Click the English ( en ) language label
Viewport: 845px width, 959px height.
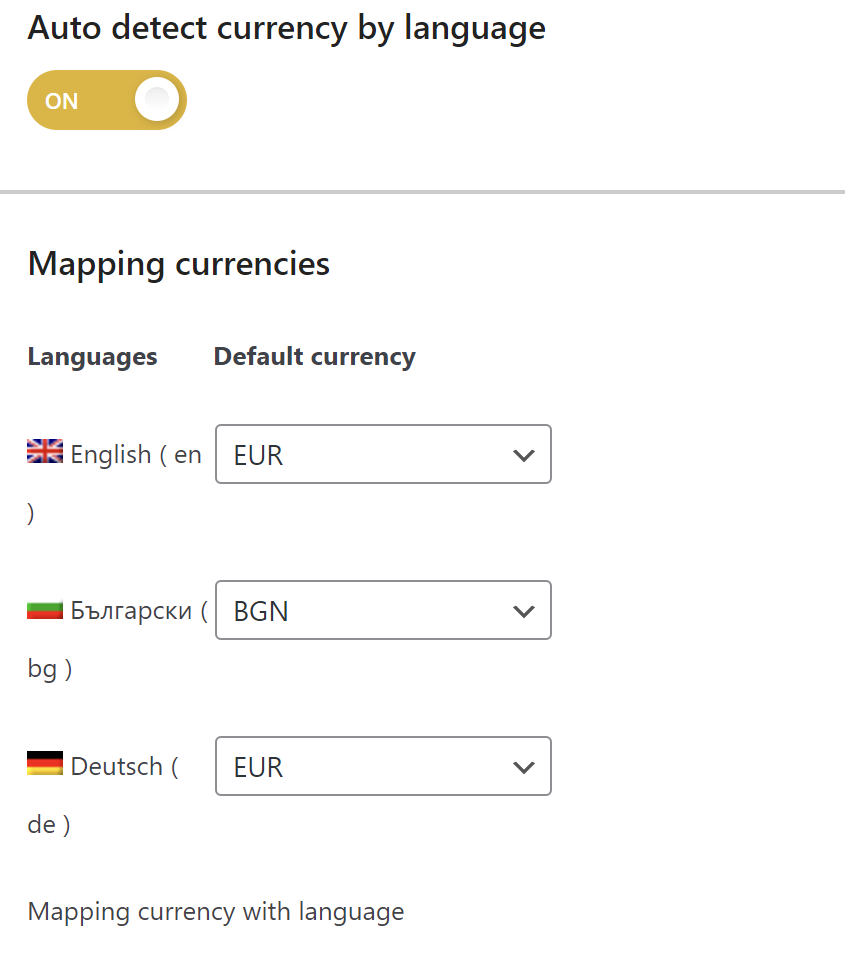point(136,455)
